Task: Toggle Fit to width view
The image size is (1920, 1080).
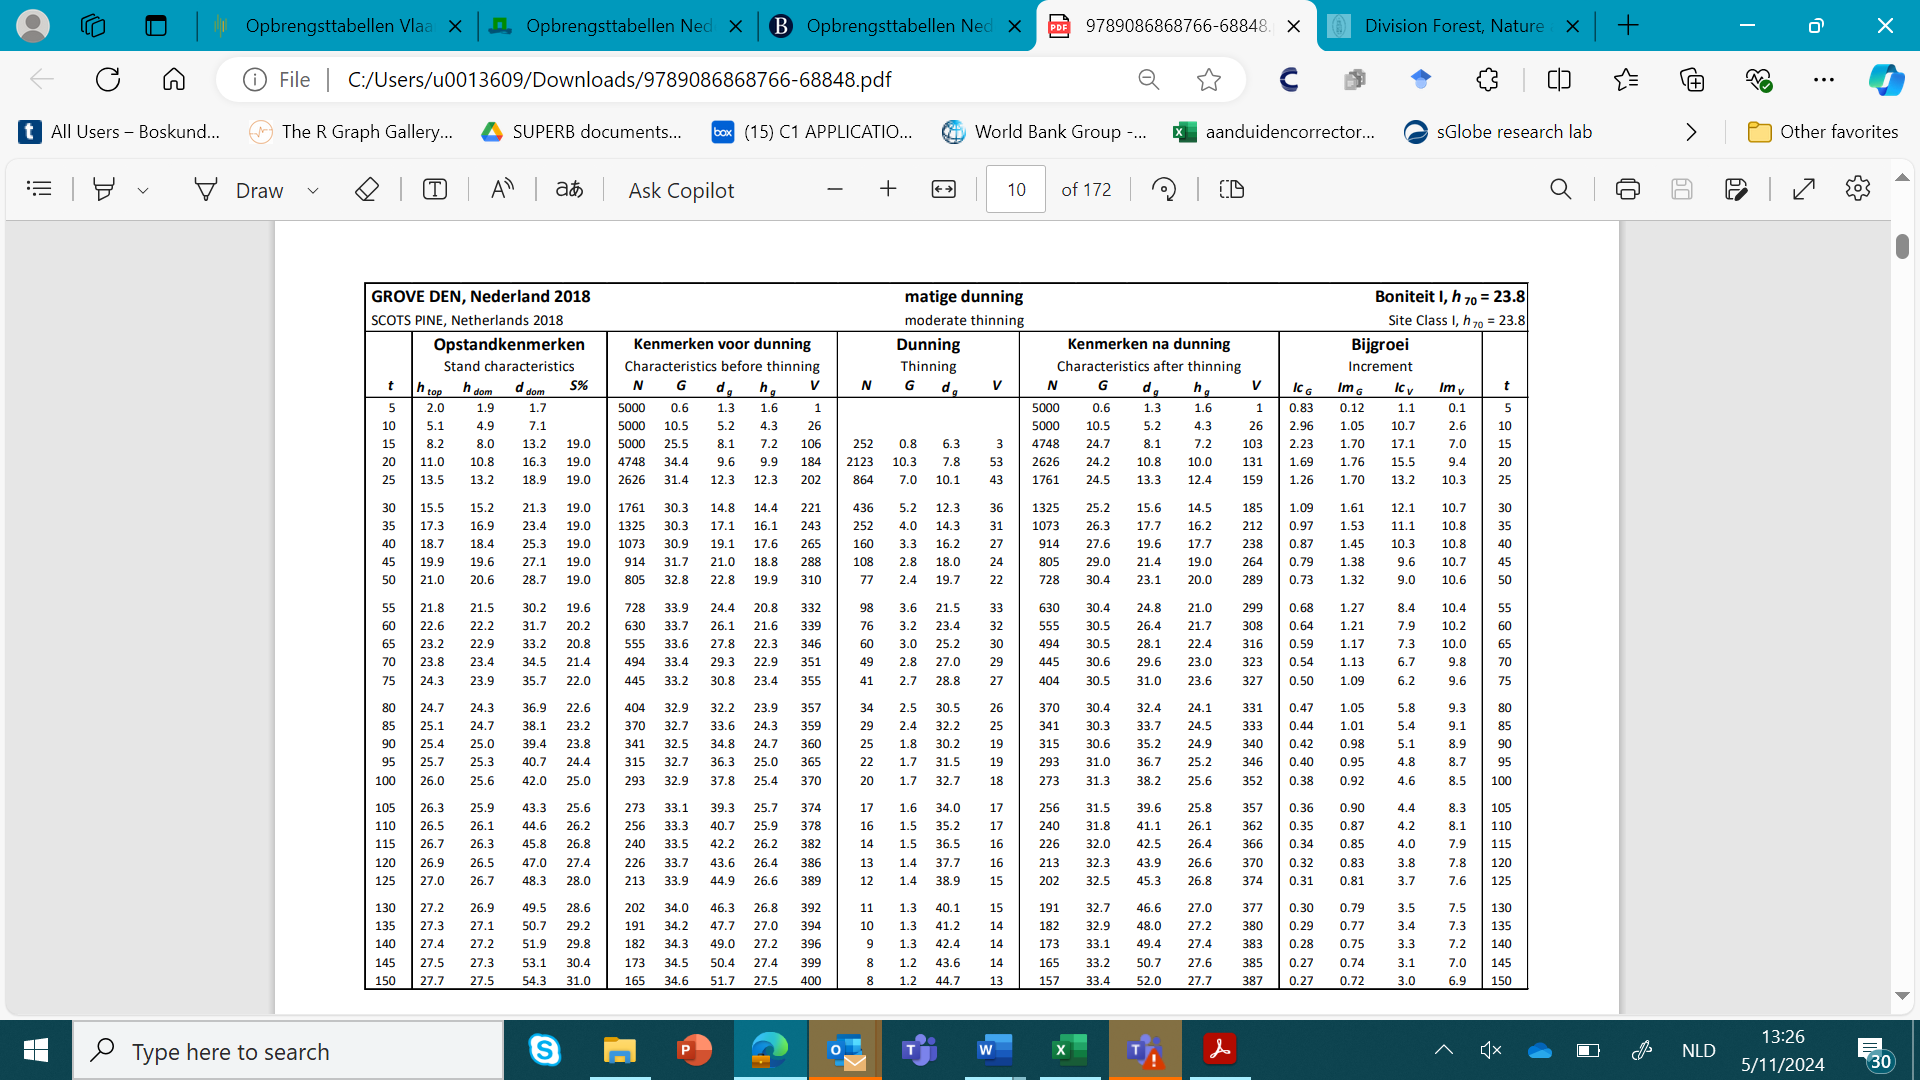Action: tap(943, 189)
